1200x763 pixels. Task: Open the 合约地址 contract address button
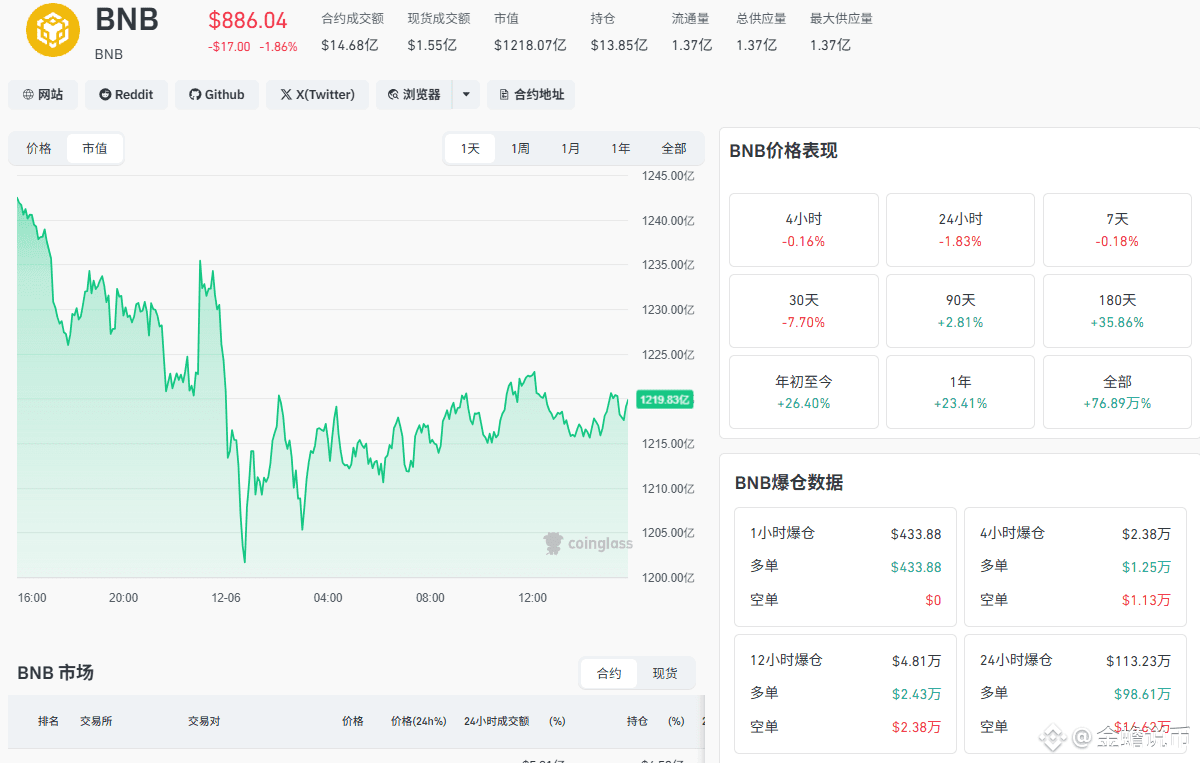pyautogui.click(x=531, y=95)
